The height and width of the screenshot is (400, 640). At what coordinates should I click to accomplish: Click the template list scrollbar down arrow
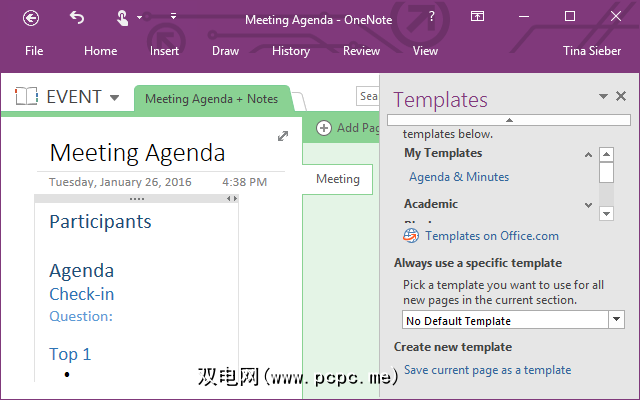pos(606,213)
